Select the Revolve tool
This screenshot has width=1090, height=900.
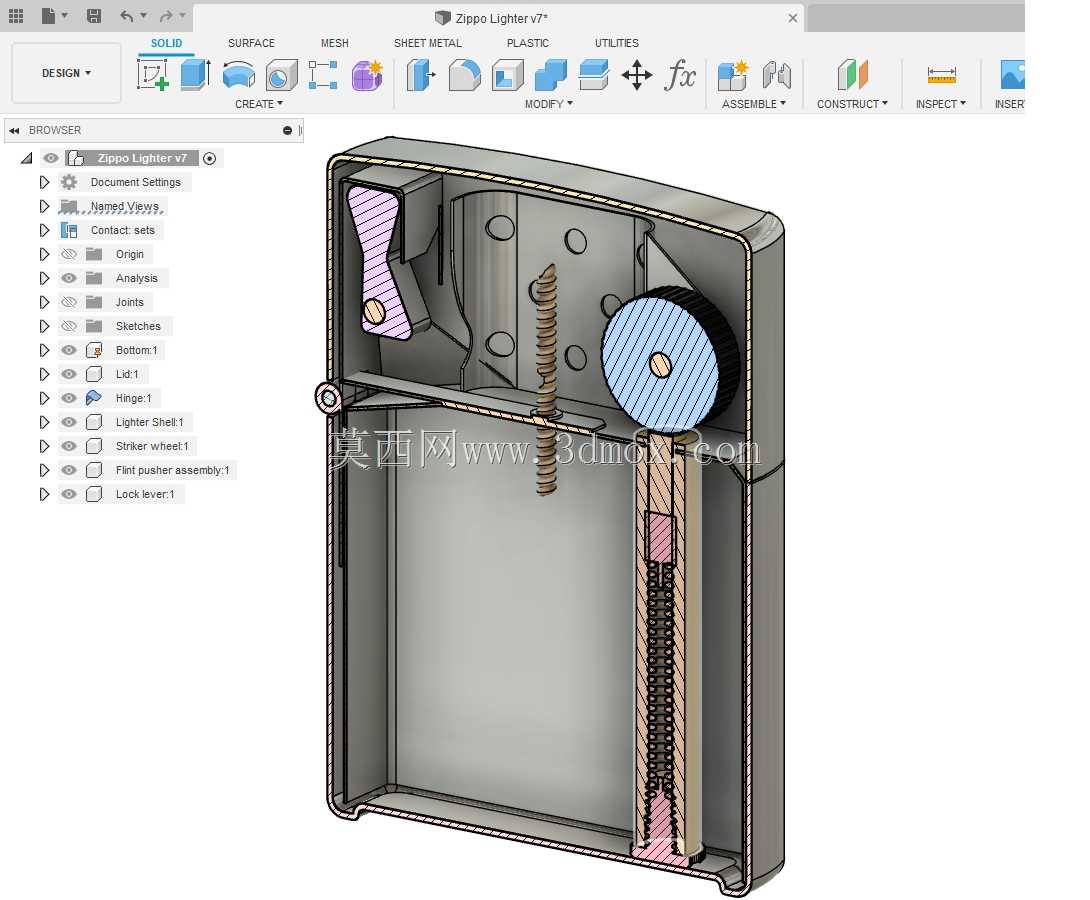pos(238,74)
